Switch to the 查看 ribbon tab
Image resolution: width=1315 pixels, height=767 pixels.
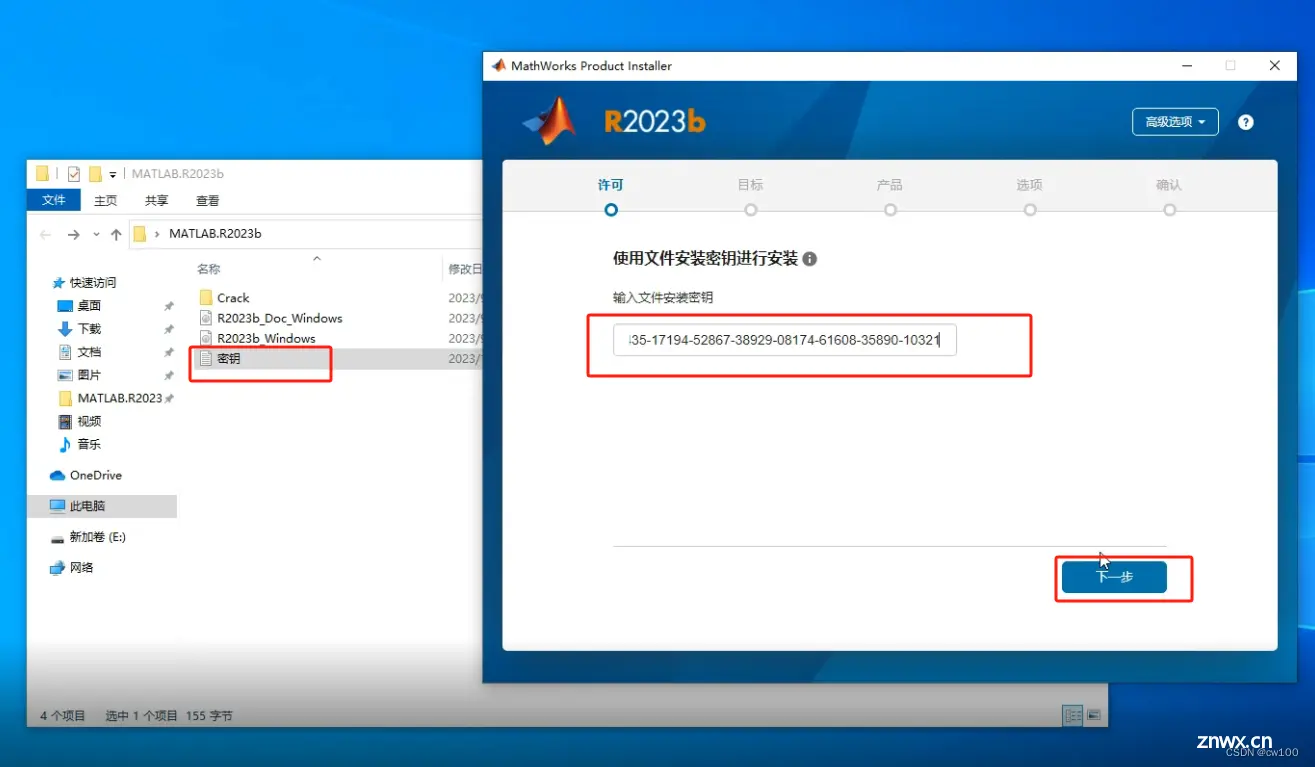[208, 201]
